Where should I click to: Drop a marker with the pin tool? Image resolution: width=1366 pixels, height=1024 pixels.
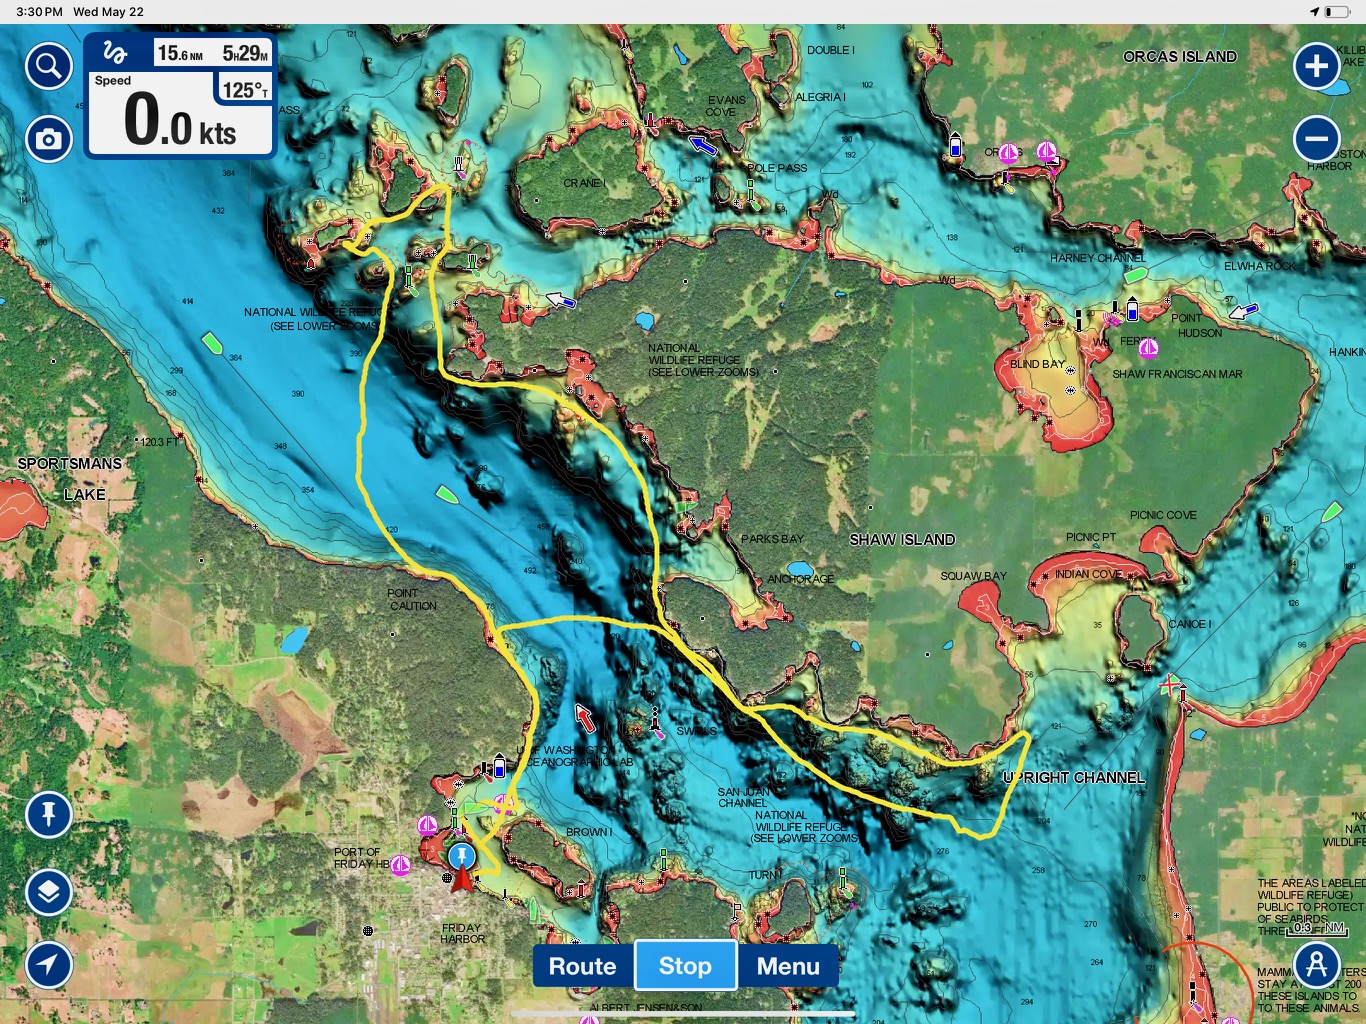pyautogui.click(x=48, y=814)
